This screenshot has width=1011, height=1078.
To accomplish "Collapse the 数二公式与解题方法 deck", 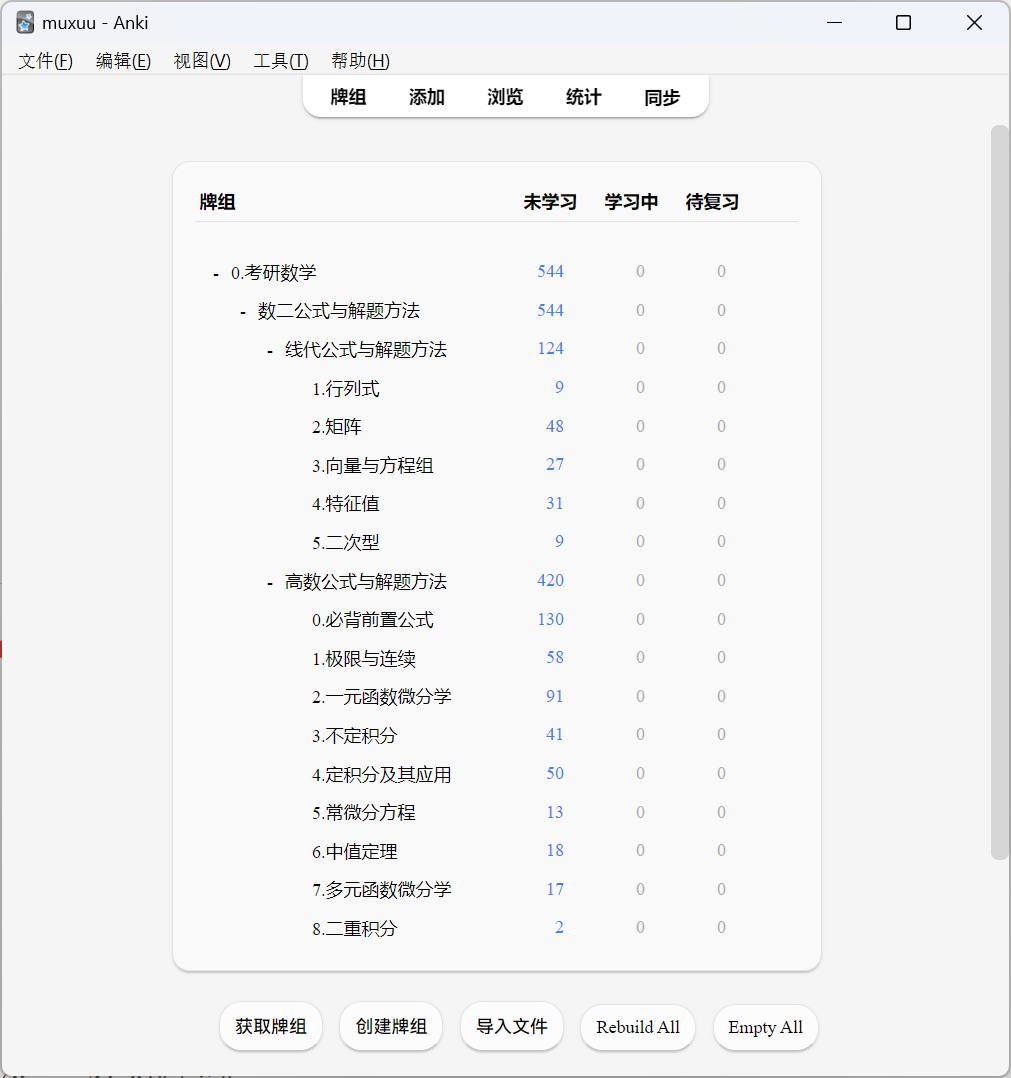I will point(243,313).
